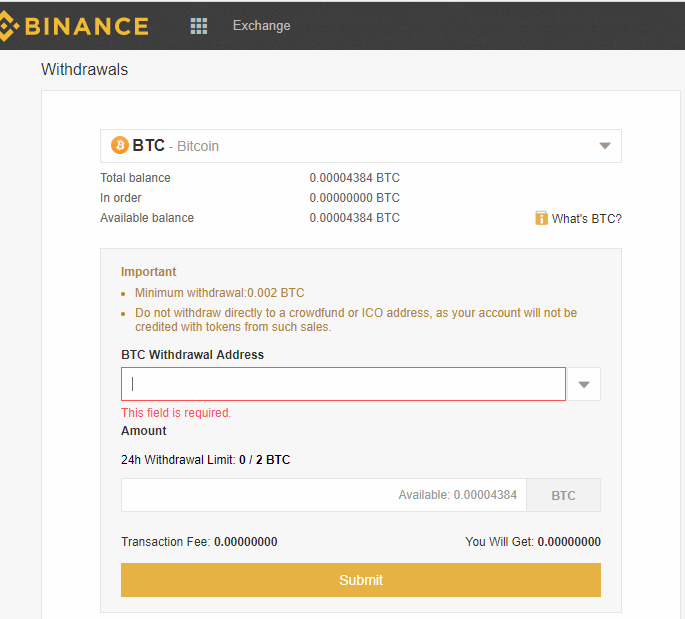Image resolution: width=685 pixels, height=619 pixels.
Task: Click the You Will Get 0.00000000 text
Action: pyautogui.click(x=533, y=542)
